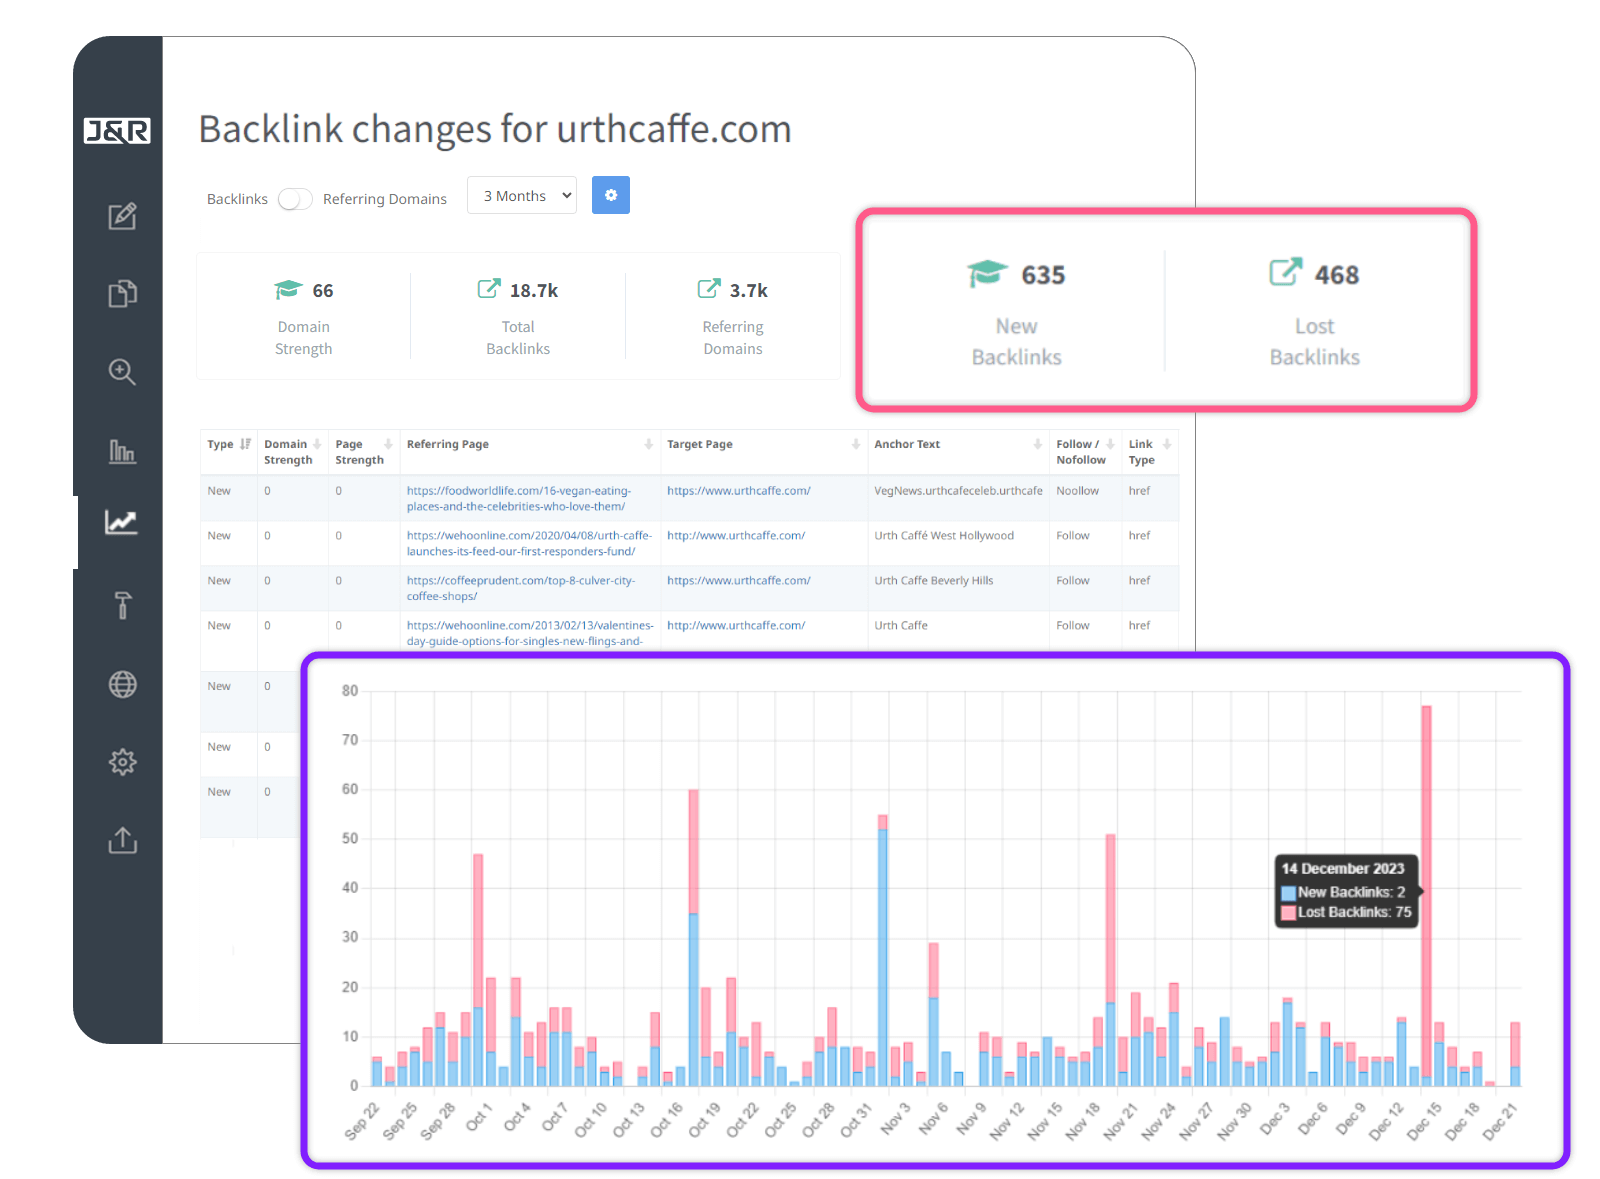
Task: Click the blue gear settings button
Action: (610, 195)
